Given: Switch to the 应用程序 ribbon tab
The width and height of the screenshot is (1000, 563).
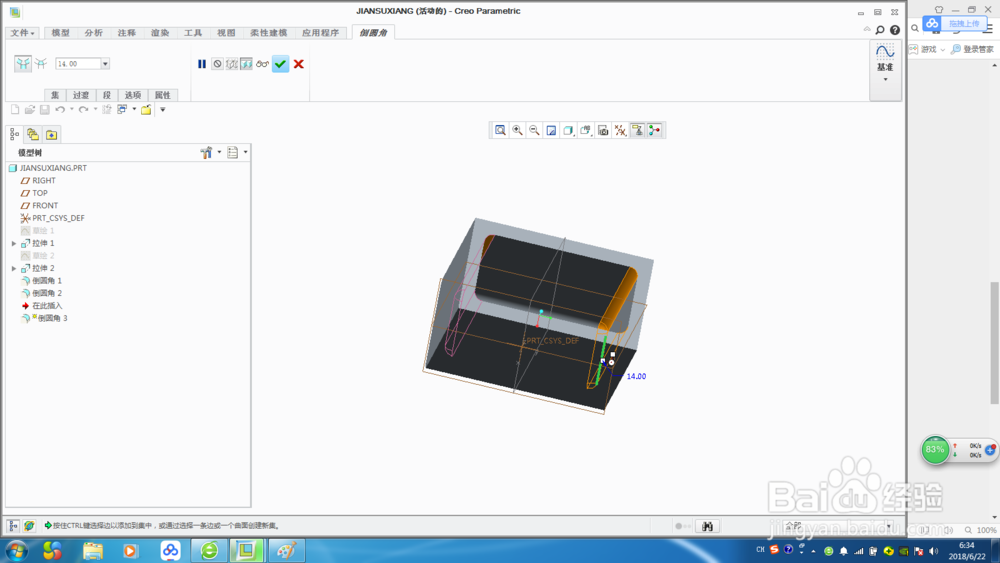Looking at the screenshot, I should pos(321,33).
